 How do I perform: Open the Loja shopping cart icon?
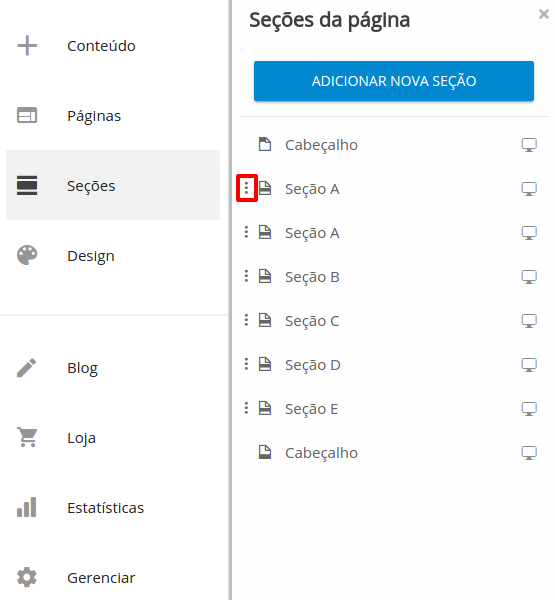27,437
